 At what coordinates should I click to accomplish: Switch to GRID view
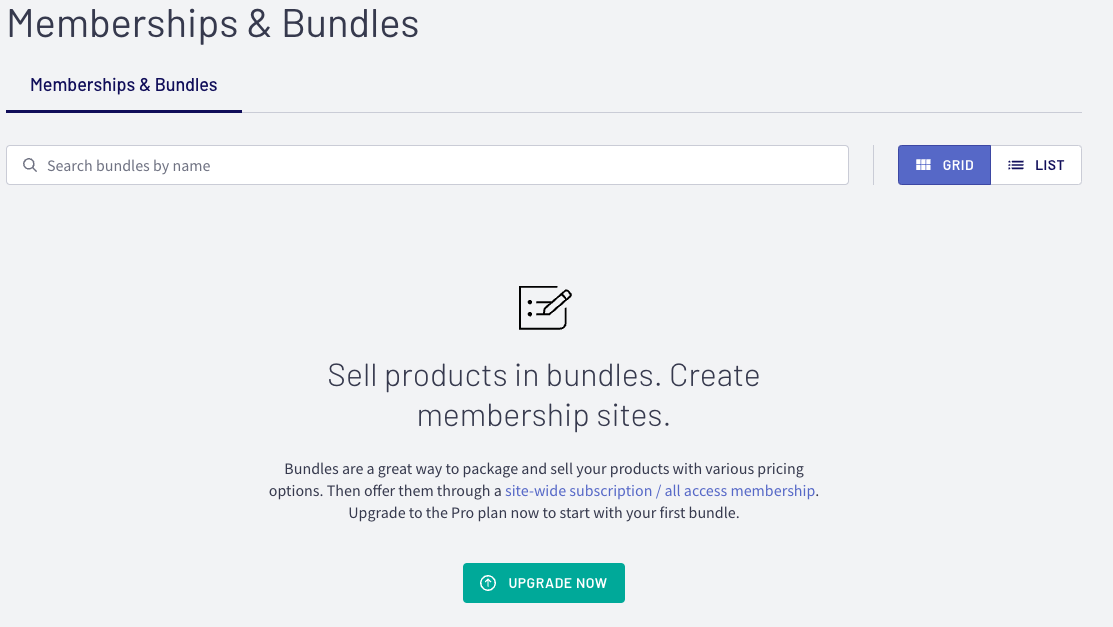pos(944,165)
